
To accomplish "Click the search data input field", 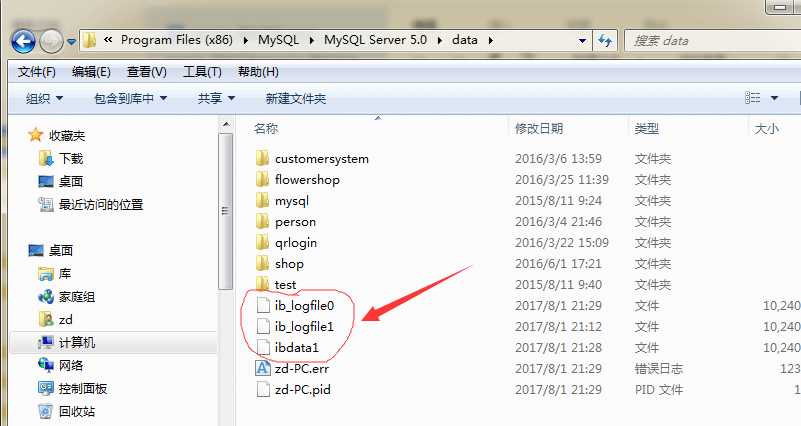I will [x=713, y=40].
